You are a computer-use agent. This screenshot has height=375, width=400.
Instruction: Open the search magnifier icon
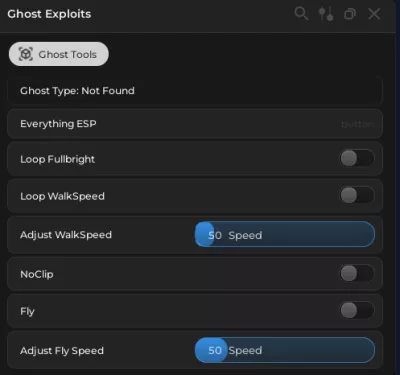click(x=301, y=14)
